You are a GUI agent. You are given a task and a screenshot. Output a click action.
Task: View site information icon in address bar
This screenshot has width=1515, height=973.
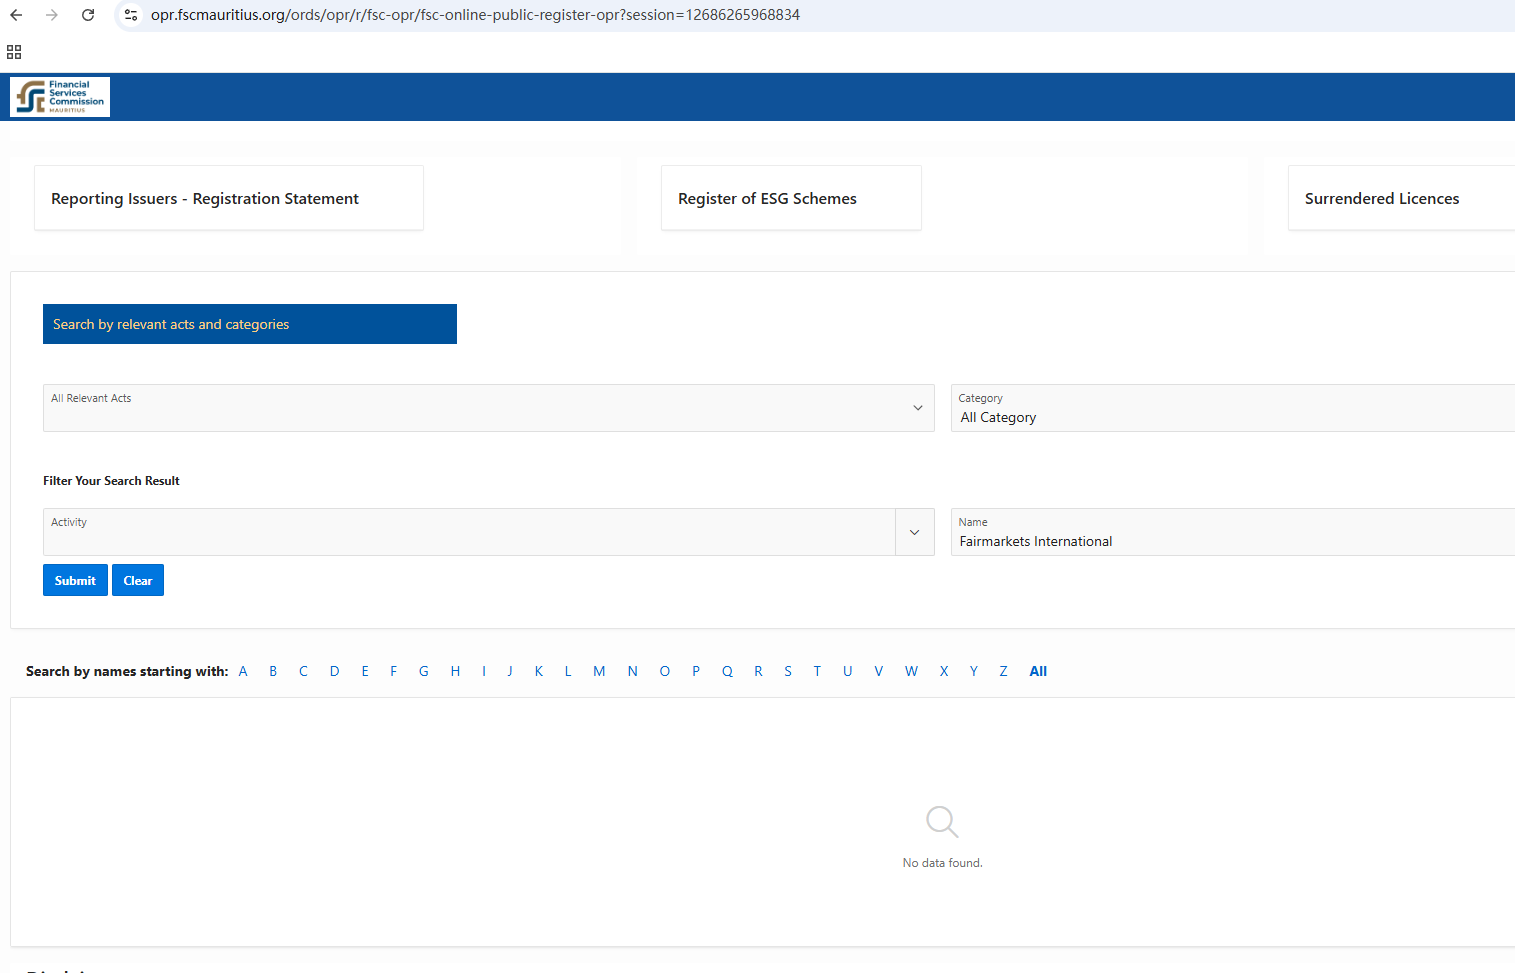tap(131, 15)
